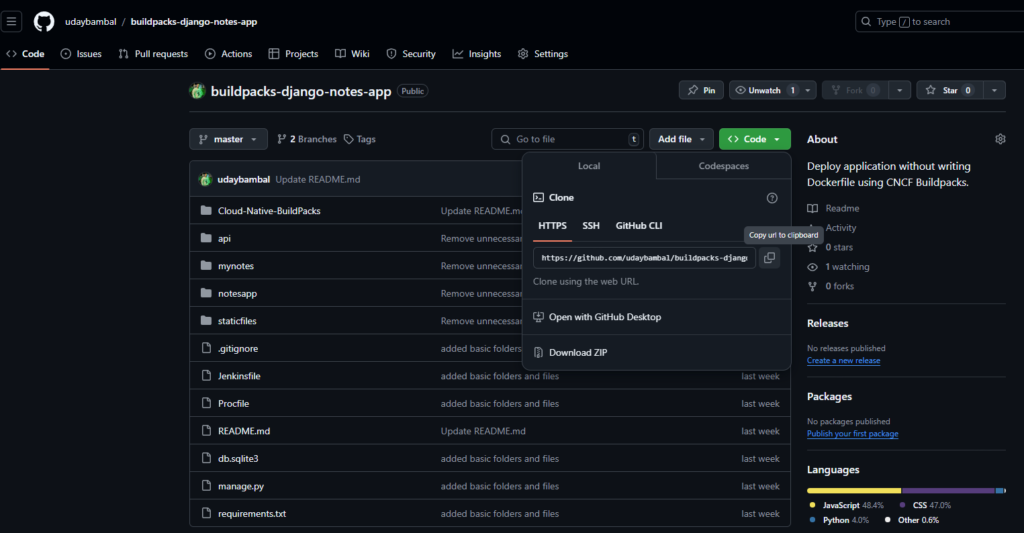Toggle the green Code dropdown button
Image resolution: width=1024 pixels, height=533 pixels.
754,139
